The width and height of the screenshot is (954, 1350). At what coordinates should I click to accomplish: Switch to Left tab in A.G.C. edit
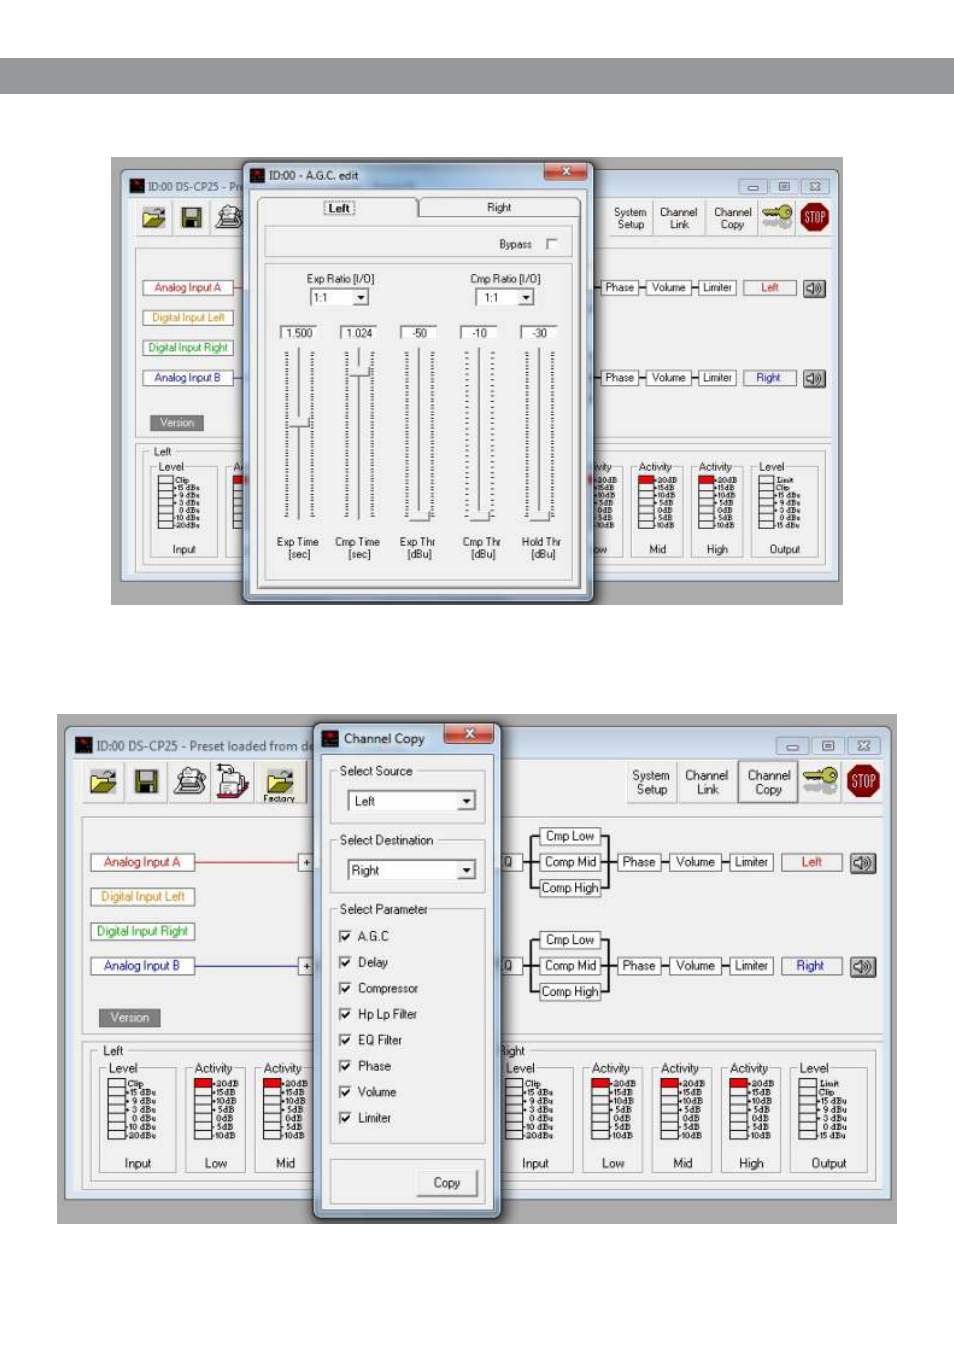[338, 208]
